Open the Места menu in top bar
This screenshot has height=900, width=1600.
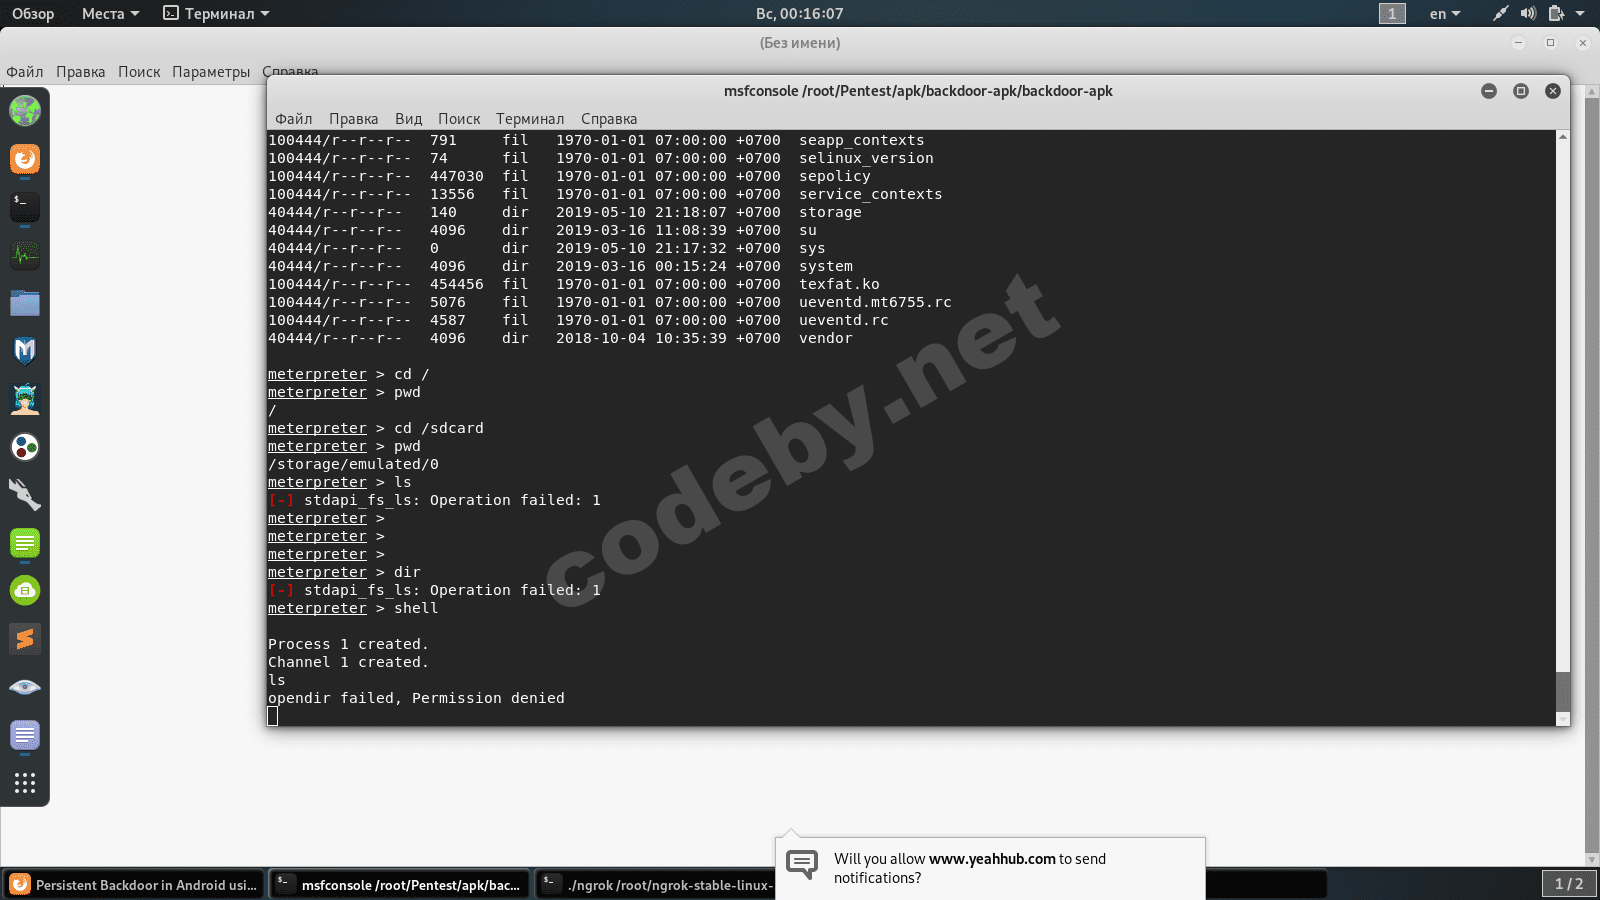[110, 14]
